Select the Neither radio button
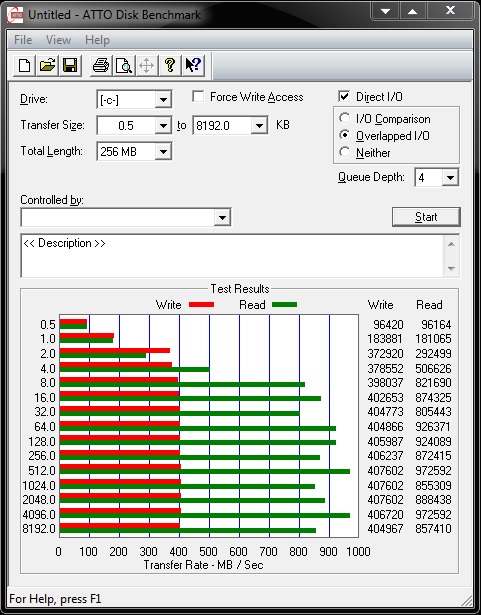This screenshot has width=481, height=615. 344,152
